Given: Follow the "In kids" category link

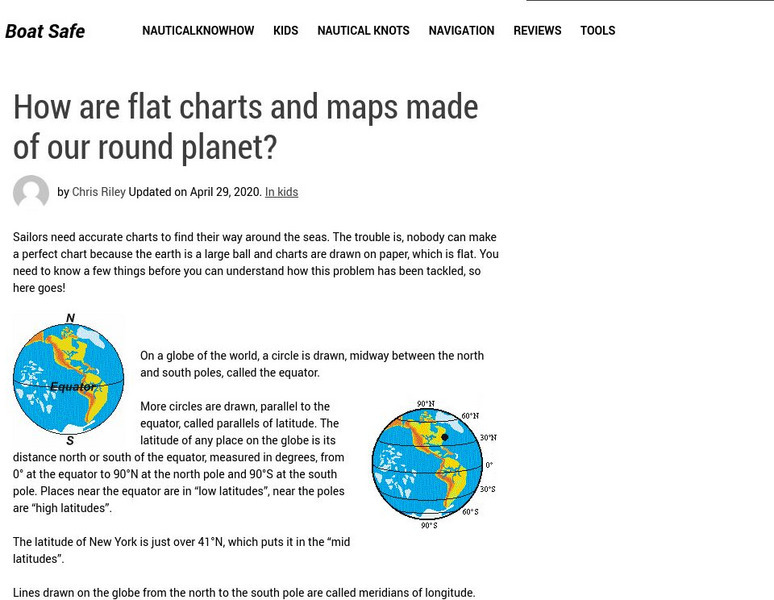Looking at the screenshot, I should [281, 192].
